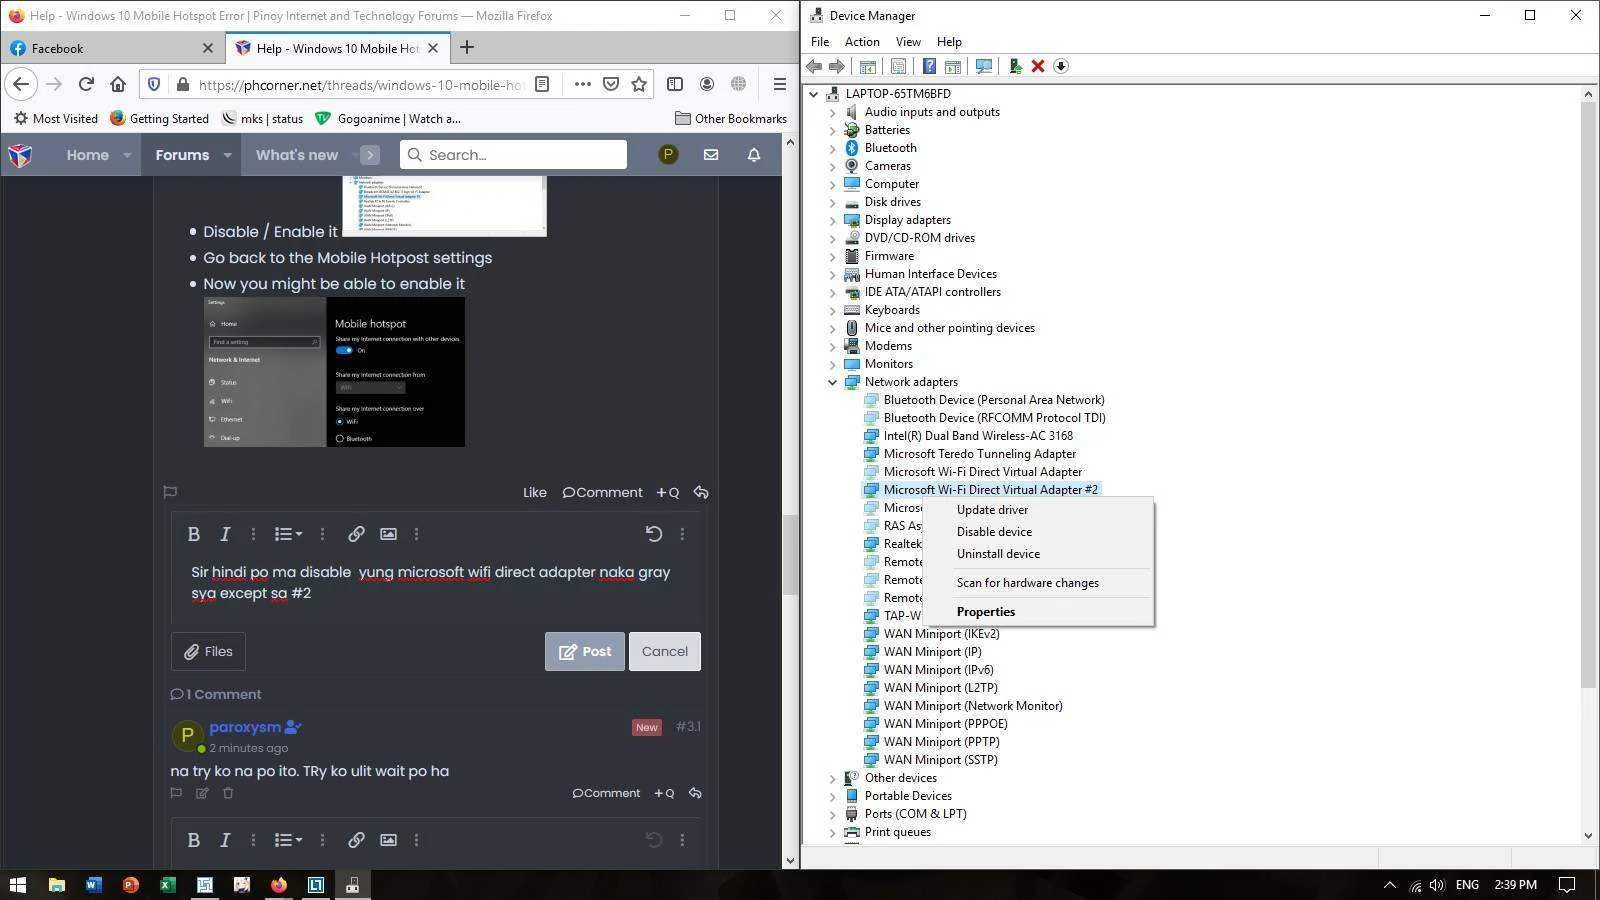
Task: Click Scan for hardware changes monitor icon
Action: pyautogui.click(x=984, y=66)
